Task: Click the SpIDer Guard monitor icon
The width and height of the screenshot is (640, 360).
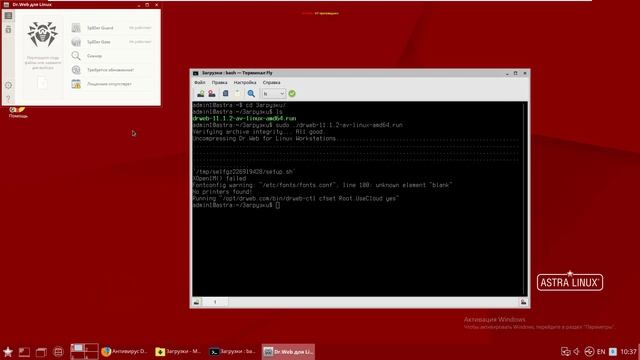Action: coord(76,28)
